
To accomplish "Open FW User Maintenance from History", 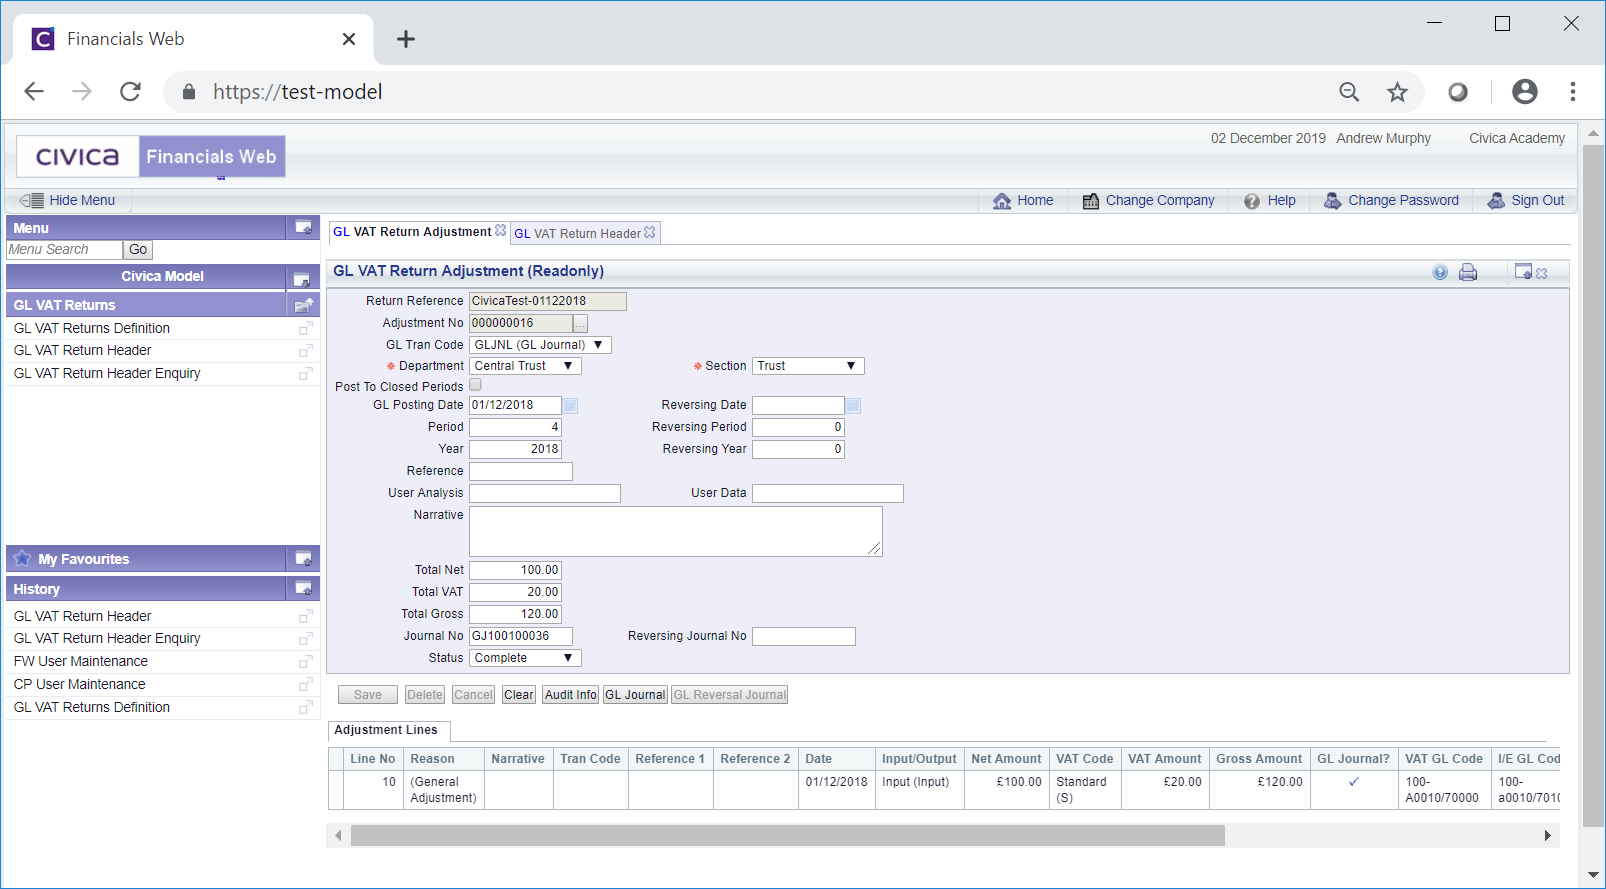I will coord(81,662).
